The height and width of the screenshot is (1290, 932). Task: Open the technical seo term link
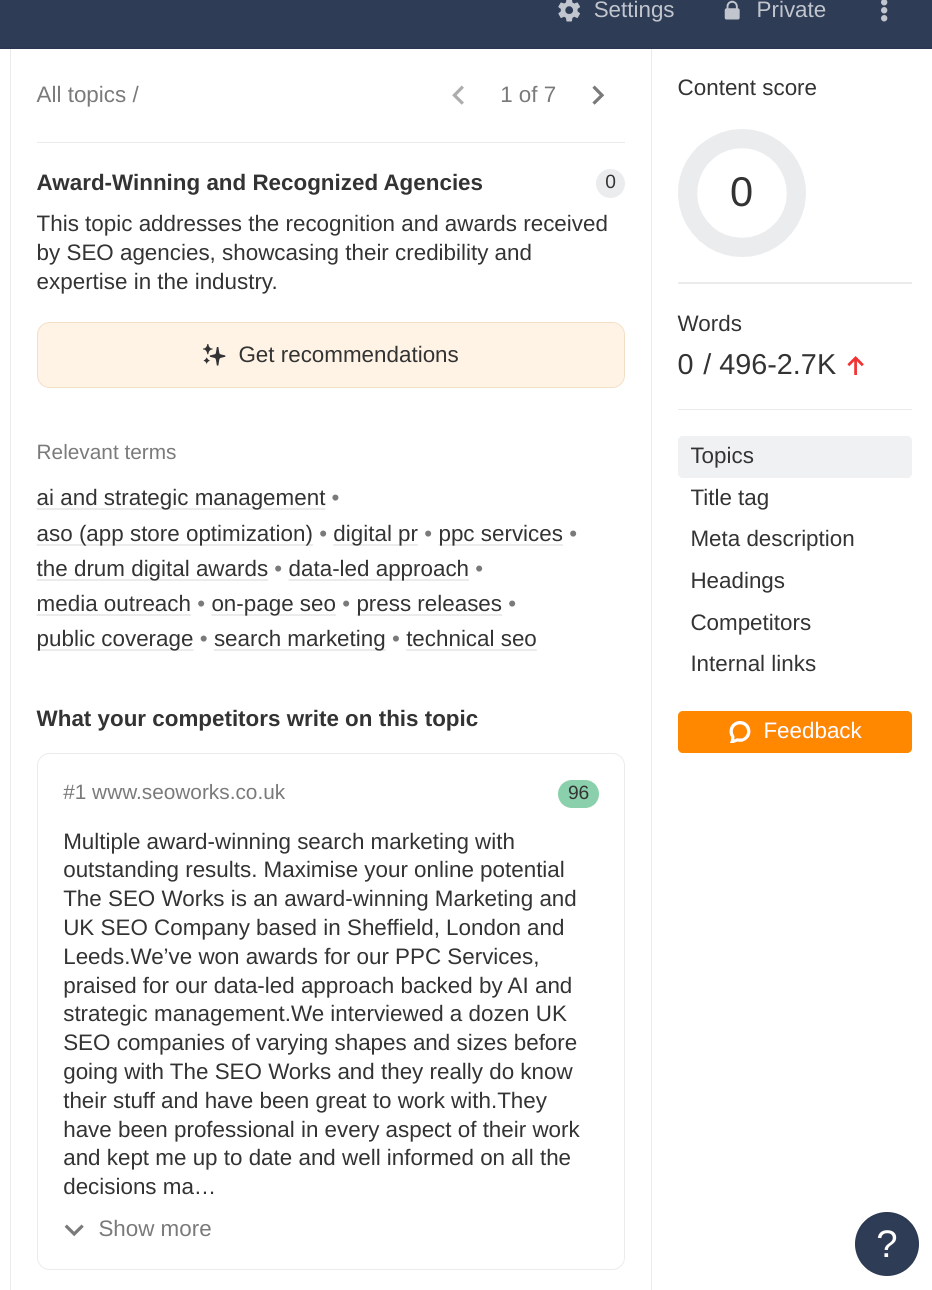click(x=471, y=638)
